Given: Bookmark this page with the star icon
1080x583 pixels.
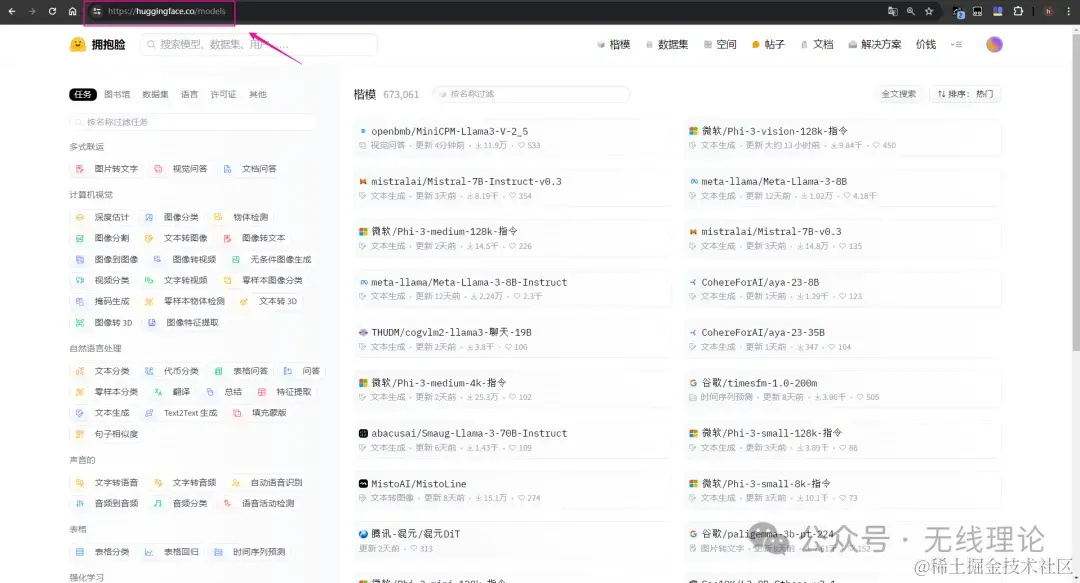Looking at the screenshot, I should point(929,11).
